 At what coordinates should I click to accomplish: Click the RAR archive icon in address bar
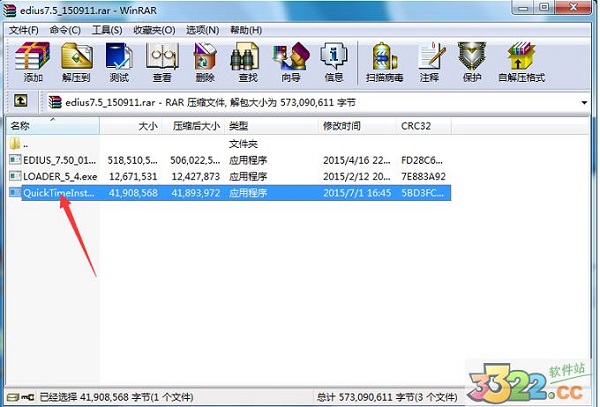(x=55, y=102)
